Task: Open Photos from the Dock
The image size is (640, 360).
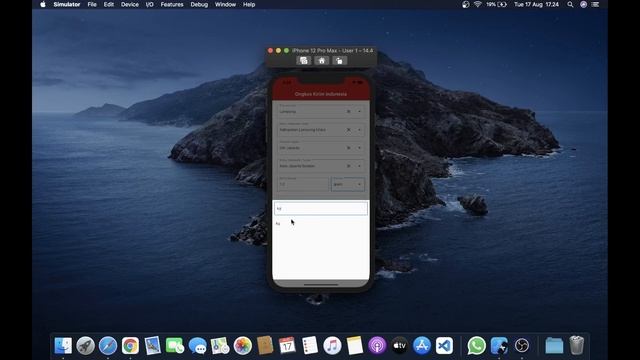Action: click(242, 346)
